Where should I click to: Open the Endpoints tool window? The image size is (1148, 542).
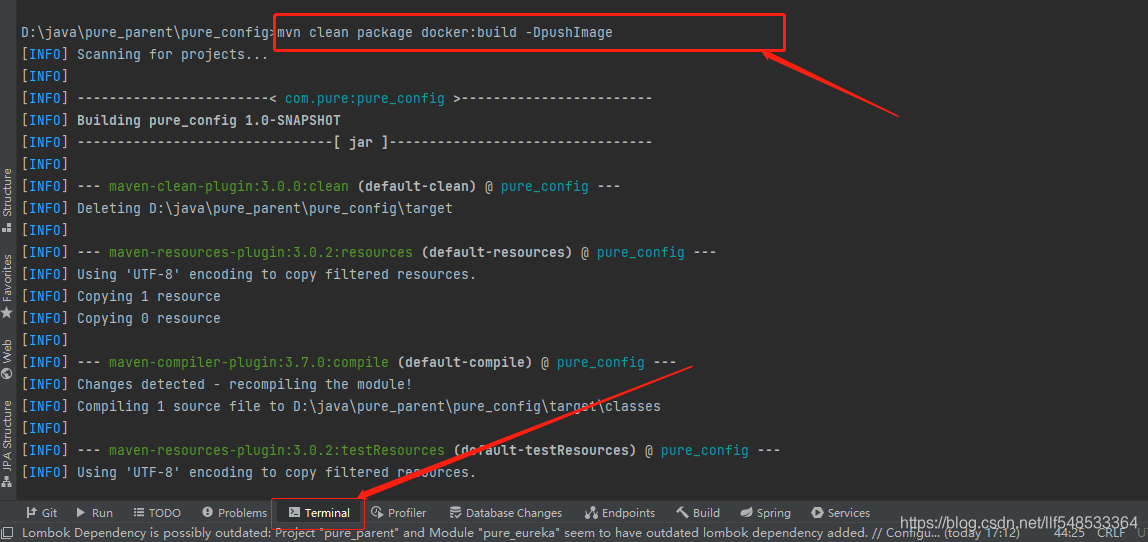coord(619,513)
